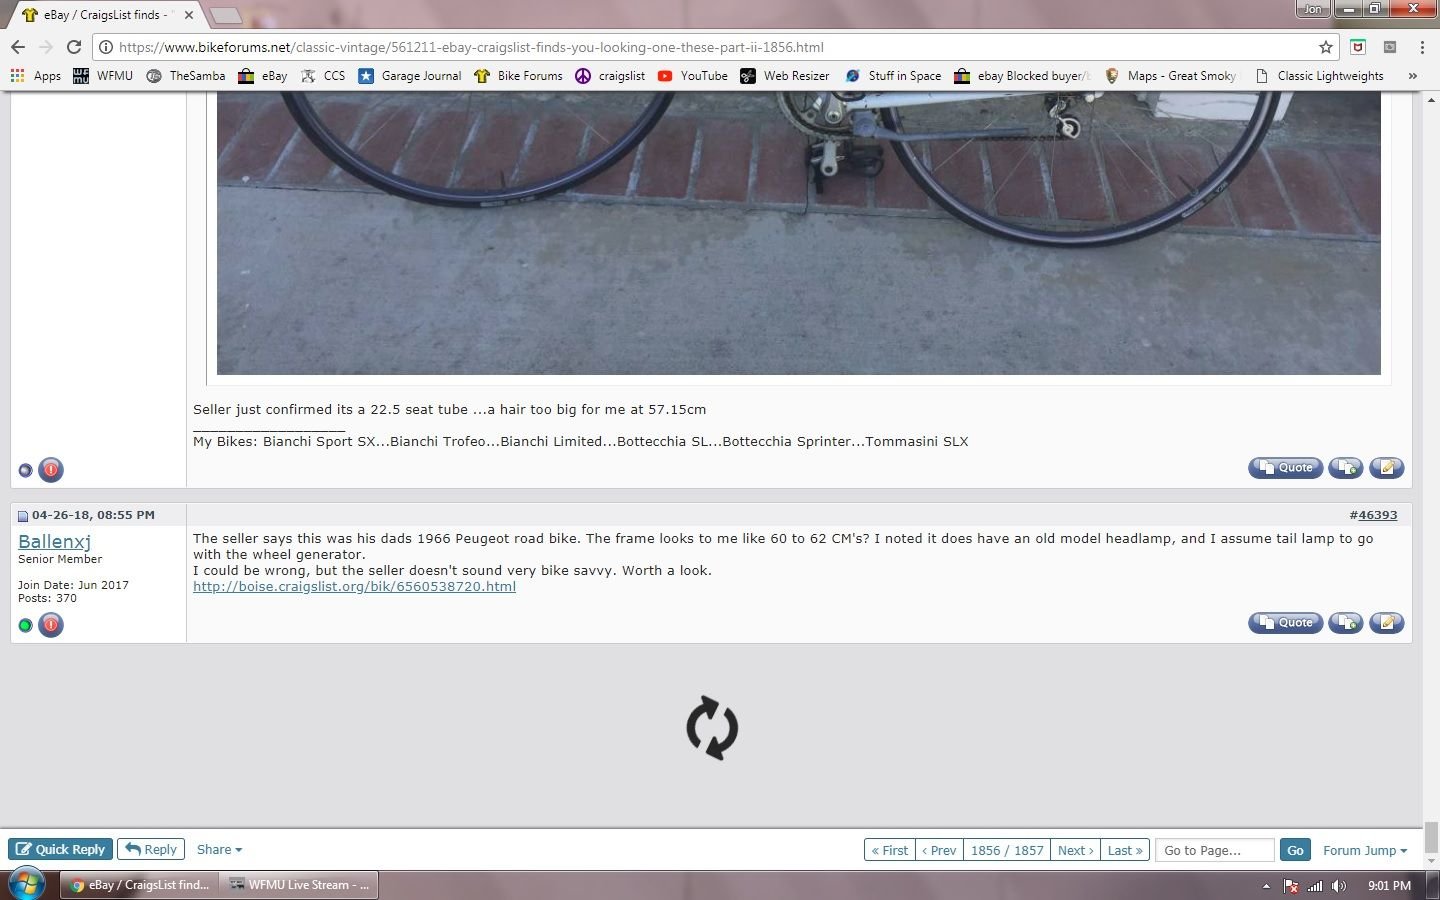
Task: Toggle multi-quote on Ballenxj's post
Action: pos(1346,622)
